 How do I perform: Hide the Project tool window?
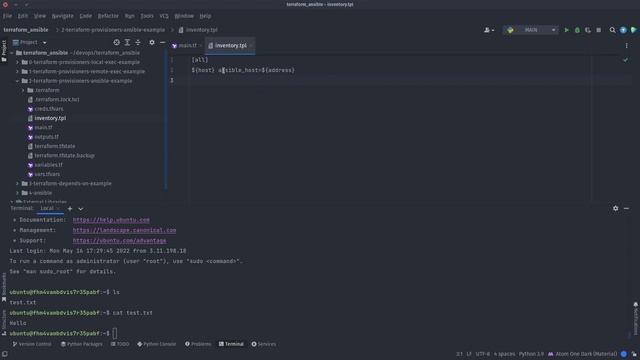point(162,42)
